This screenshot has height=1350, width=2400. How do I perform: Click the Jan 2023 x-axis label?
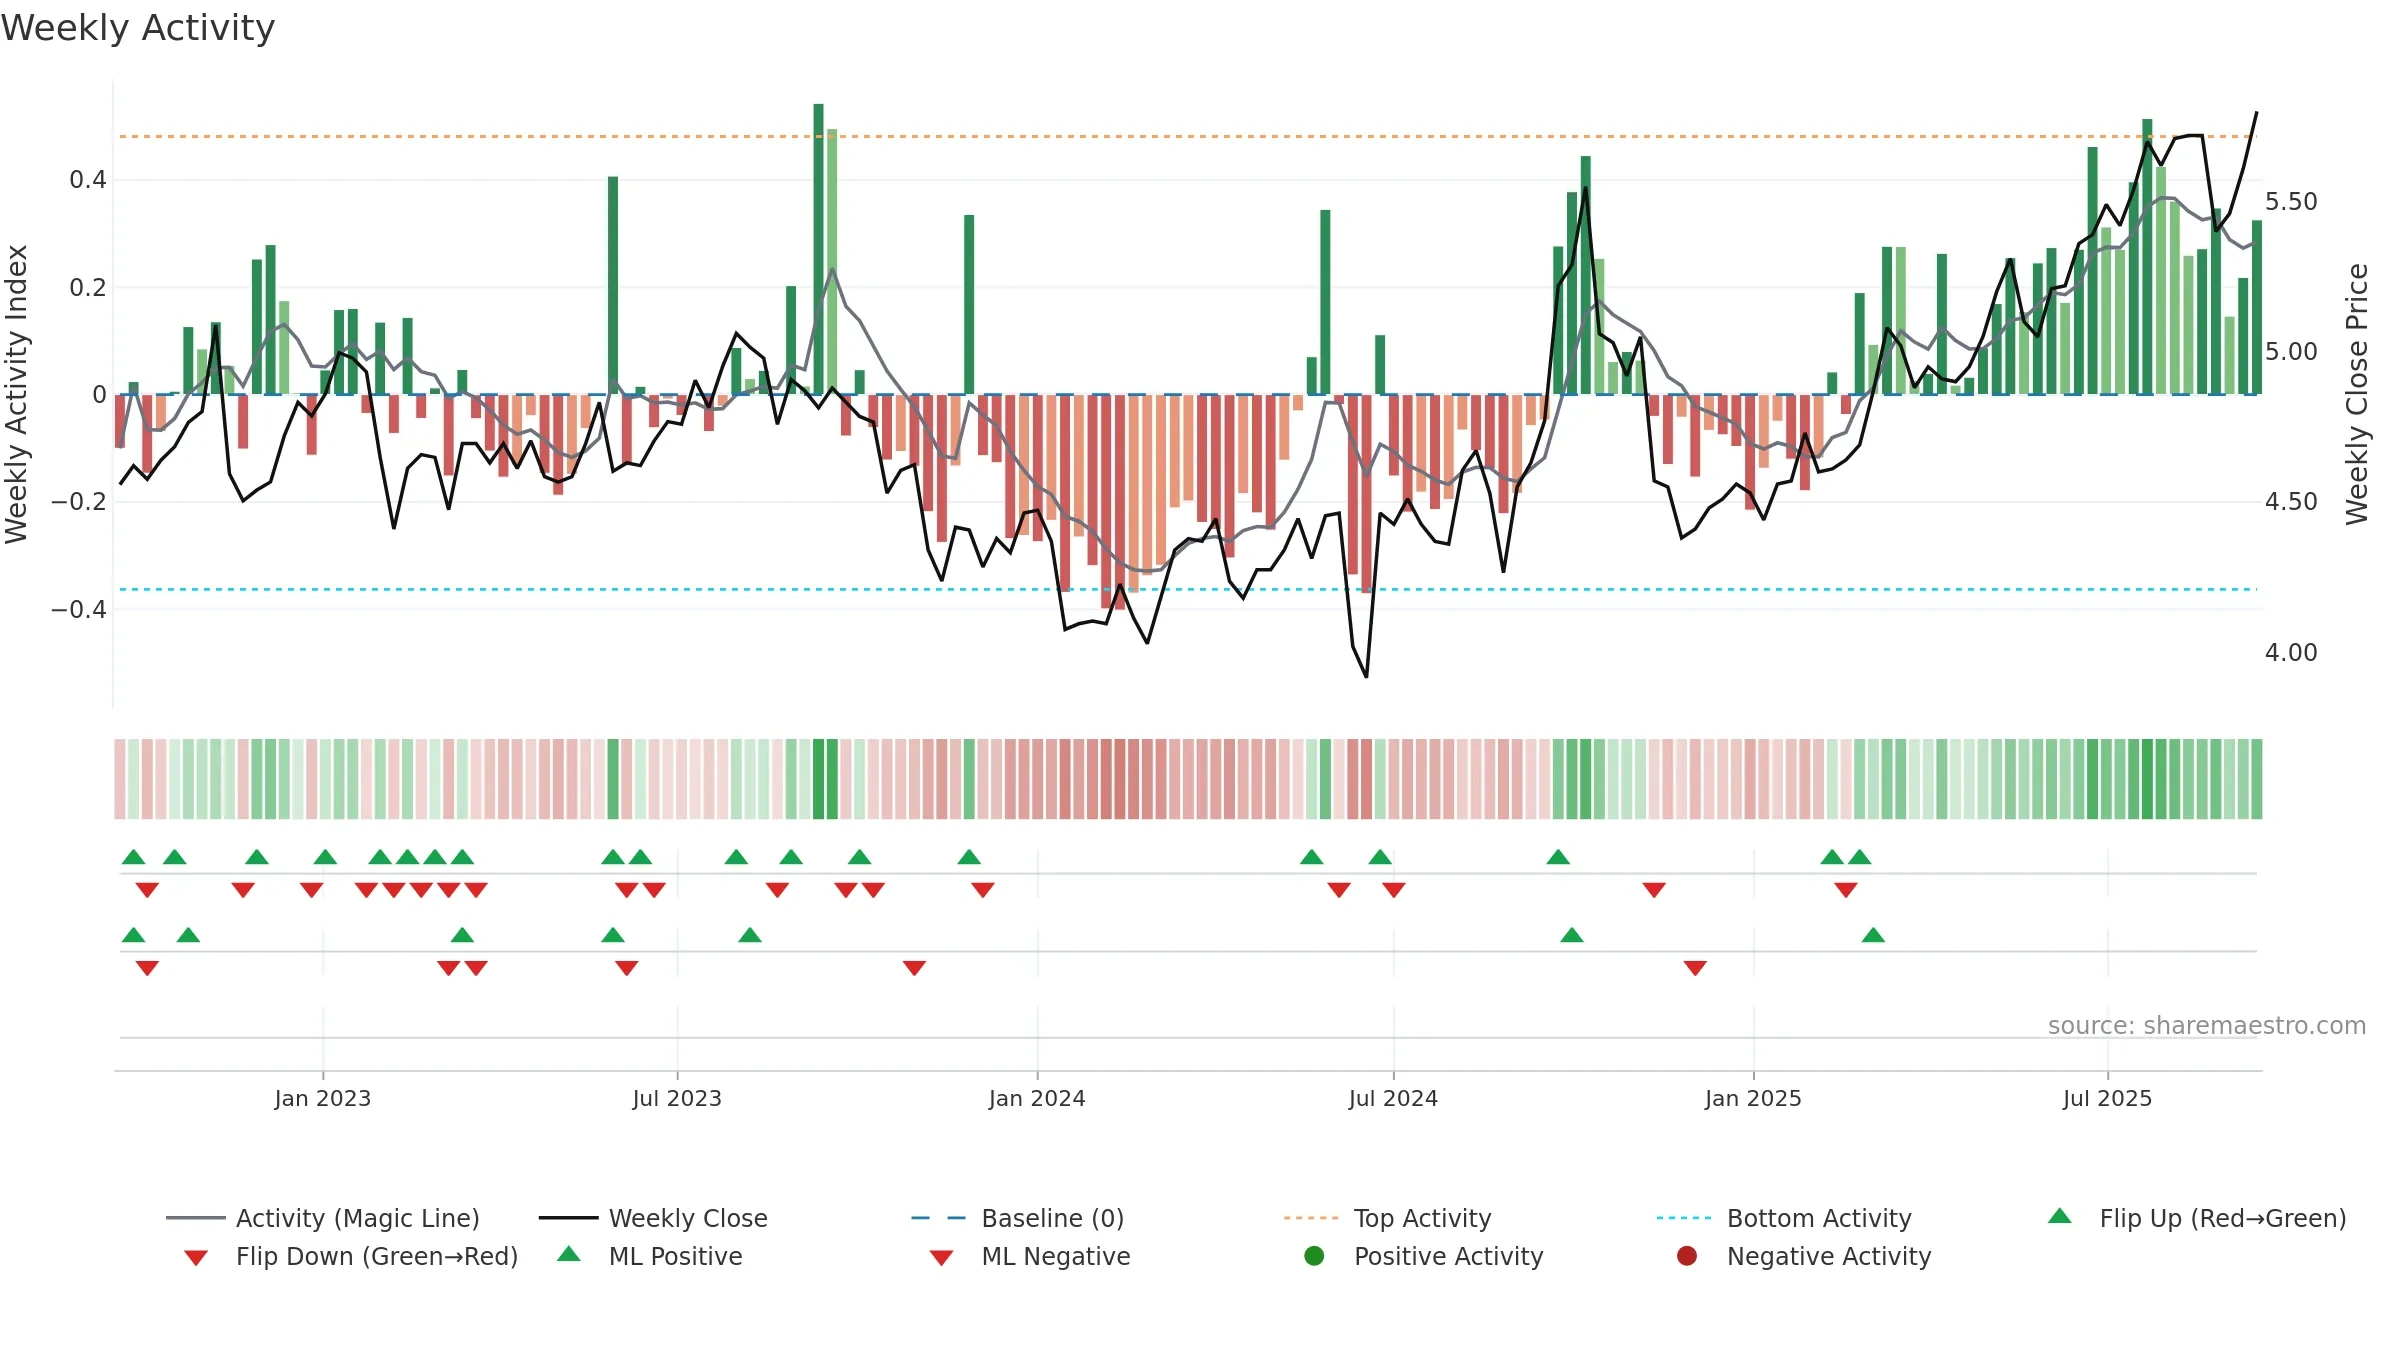323,1098
